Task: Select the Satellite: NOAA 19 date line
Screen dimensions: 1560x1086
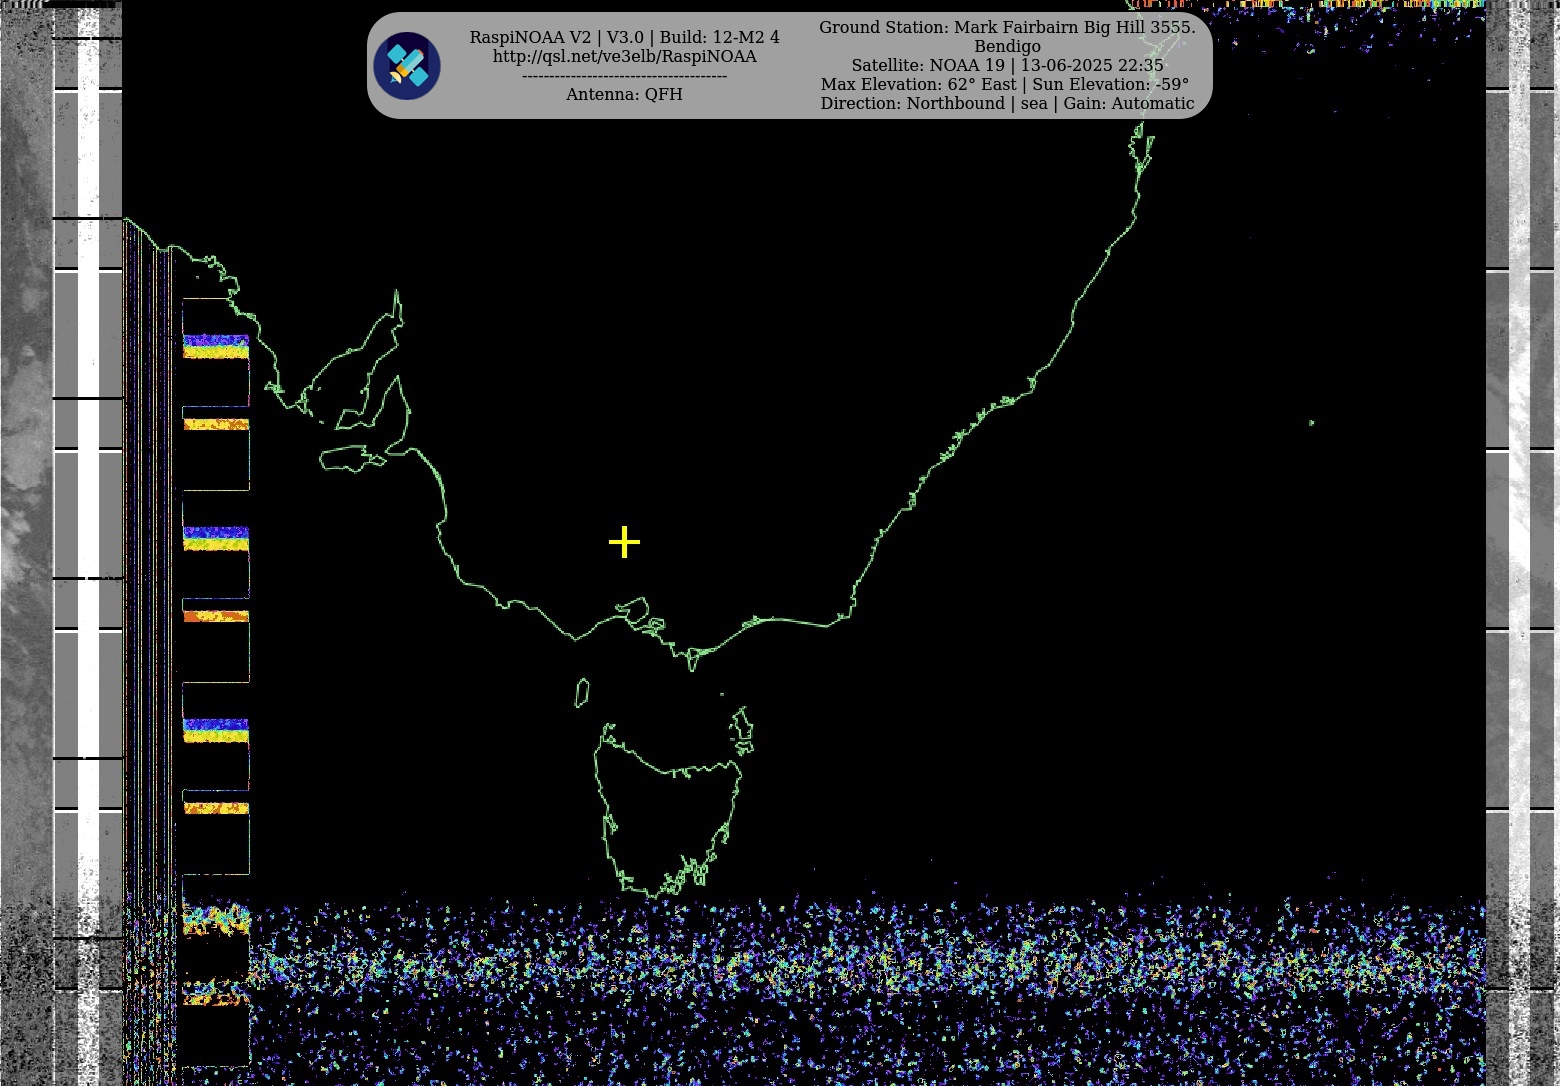Action: (1006, 66)
